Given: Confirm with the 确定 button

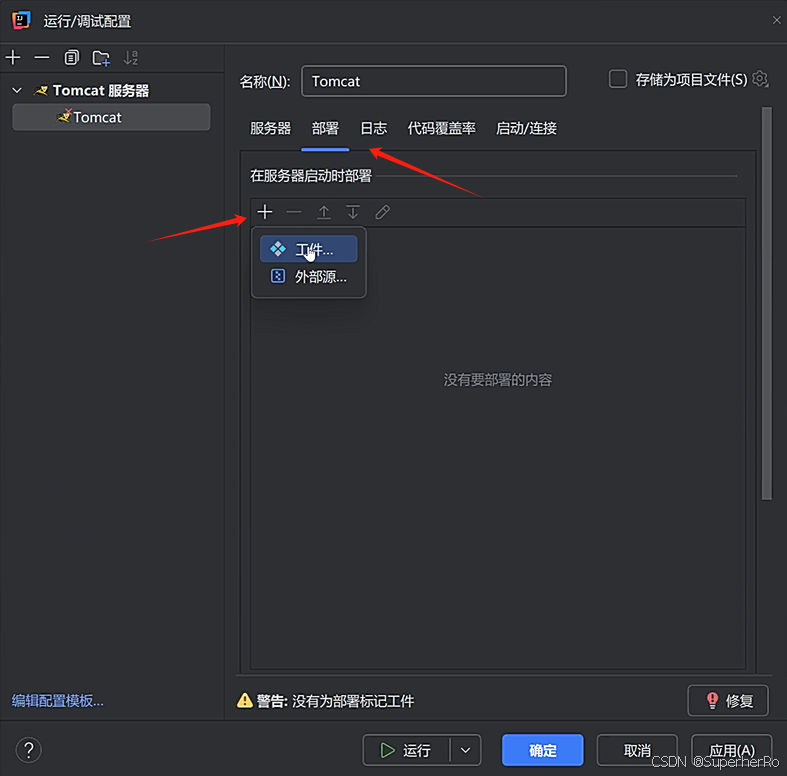Looking at the screenshot, I should click(543, 750).
